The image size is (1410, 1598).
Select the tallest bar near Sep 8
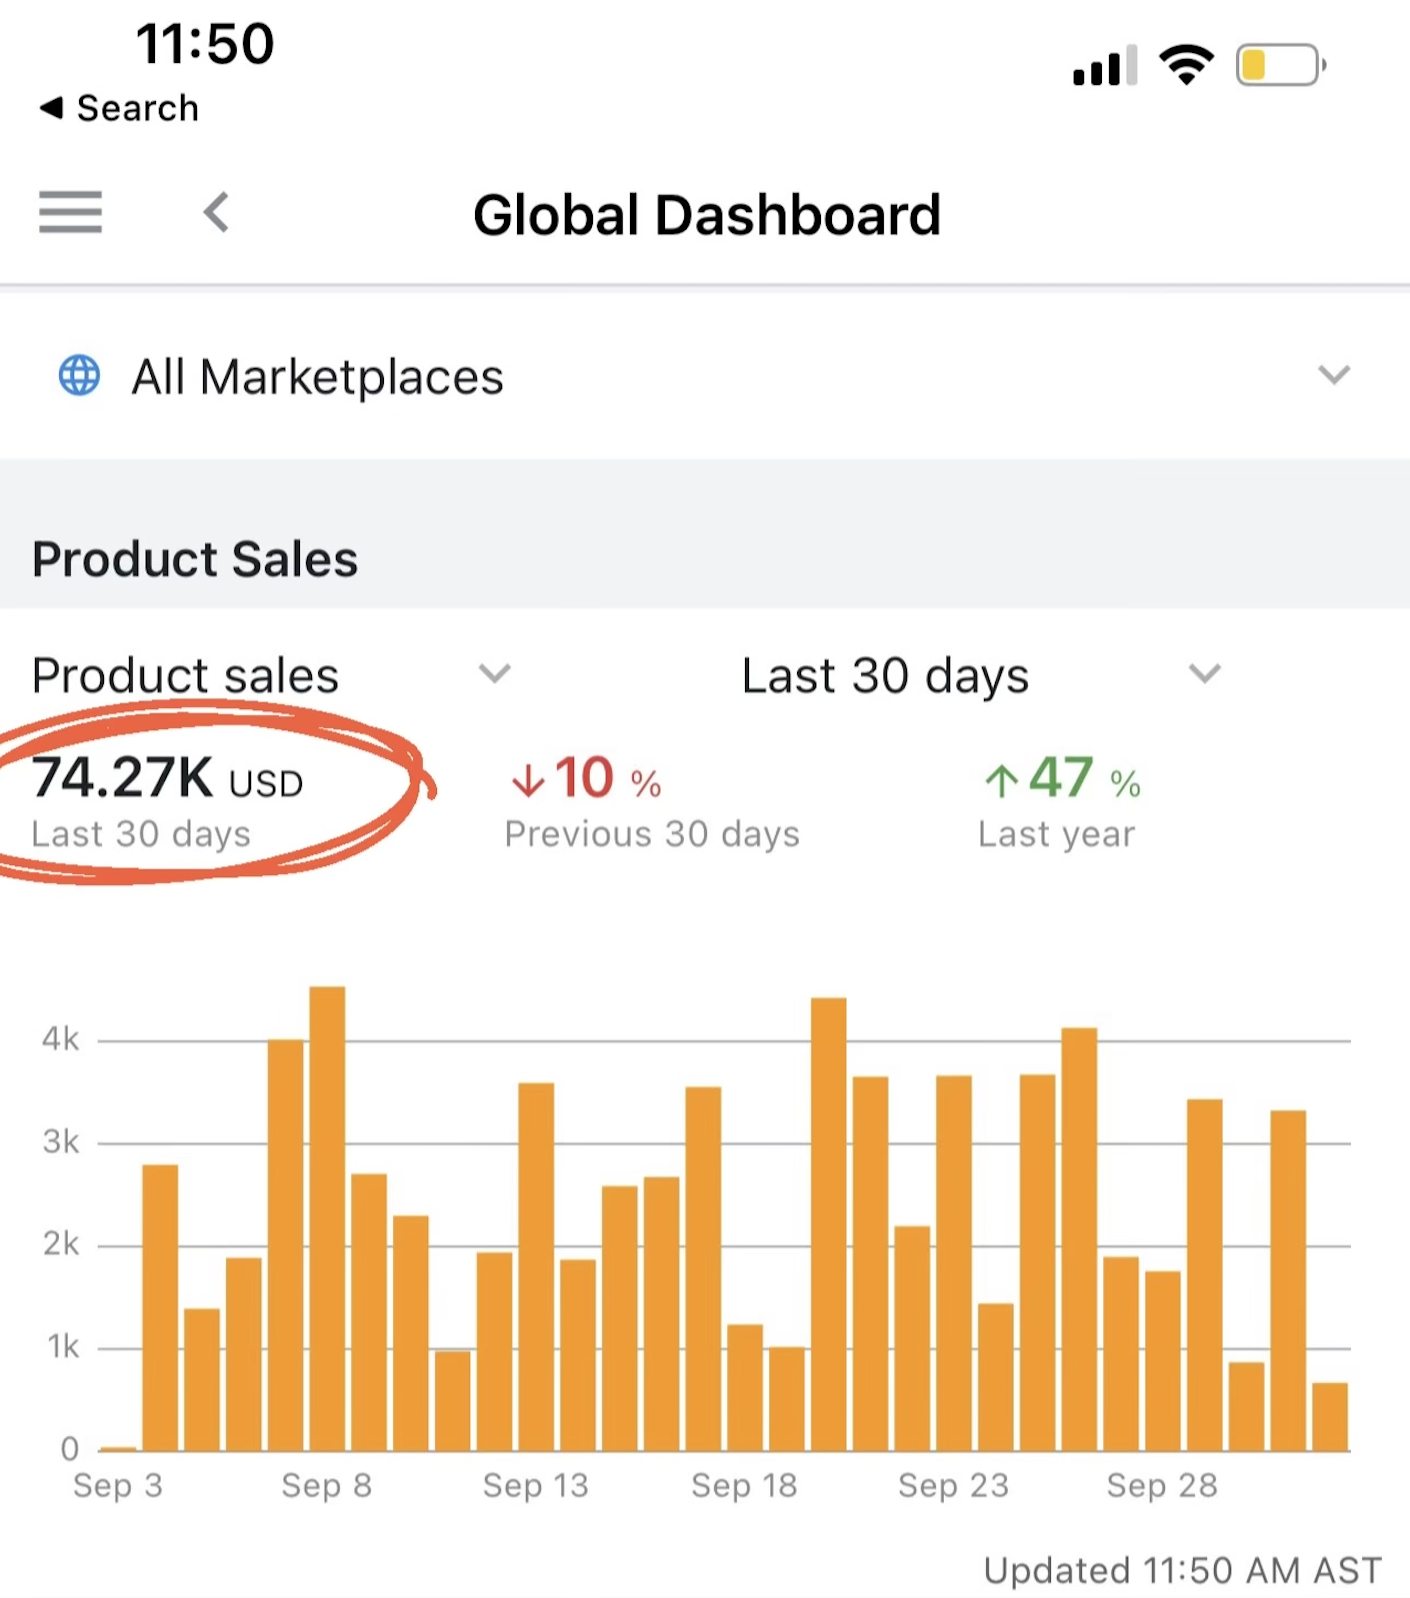[327, 1218]
